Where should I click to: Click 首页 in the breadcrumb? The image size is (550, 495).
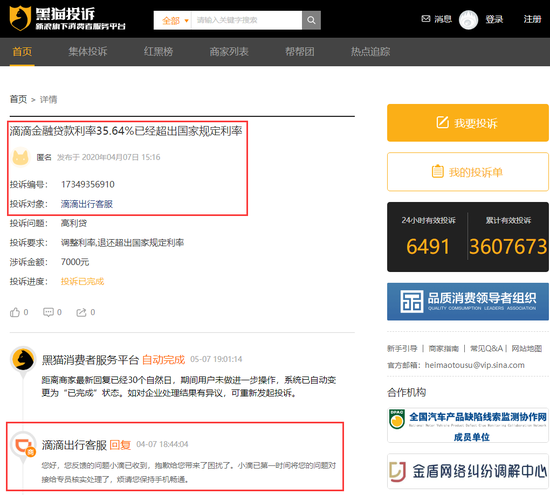pyautogui.click(x=18, y=99)
